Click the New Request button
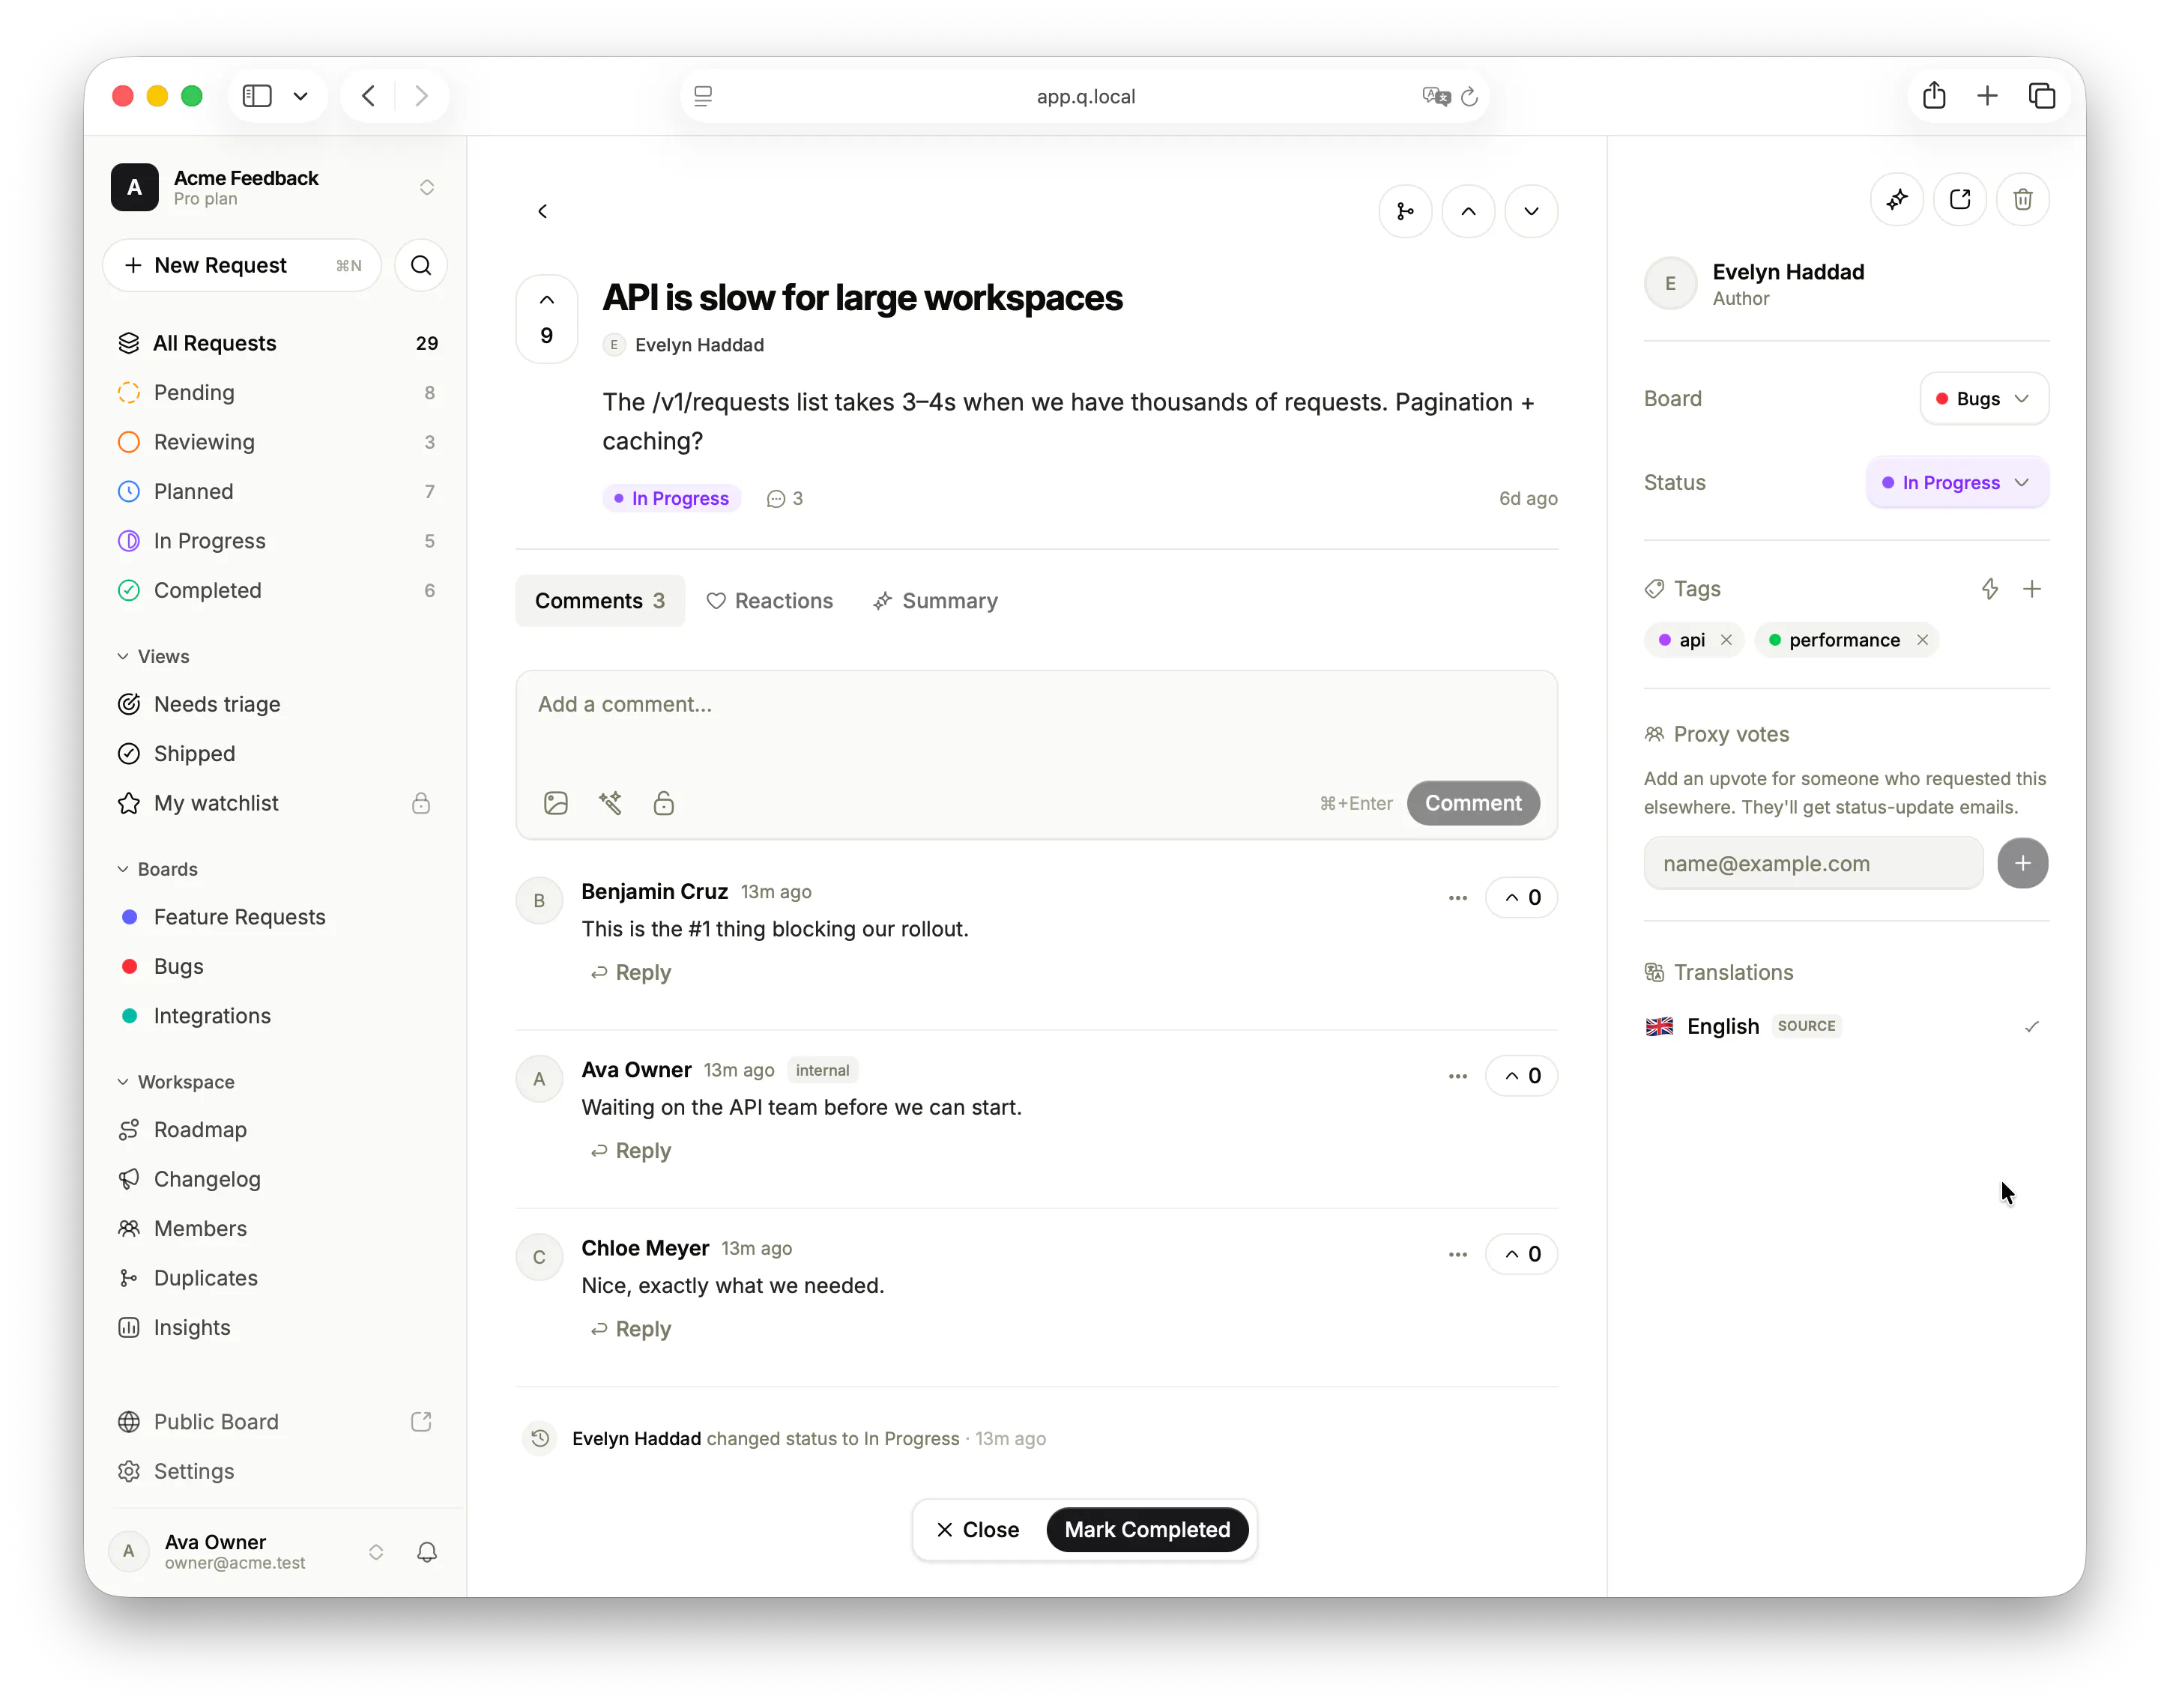Viewport: 2170px width, 1708px height. pos(242,265)
